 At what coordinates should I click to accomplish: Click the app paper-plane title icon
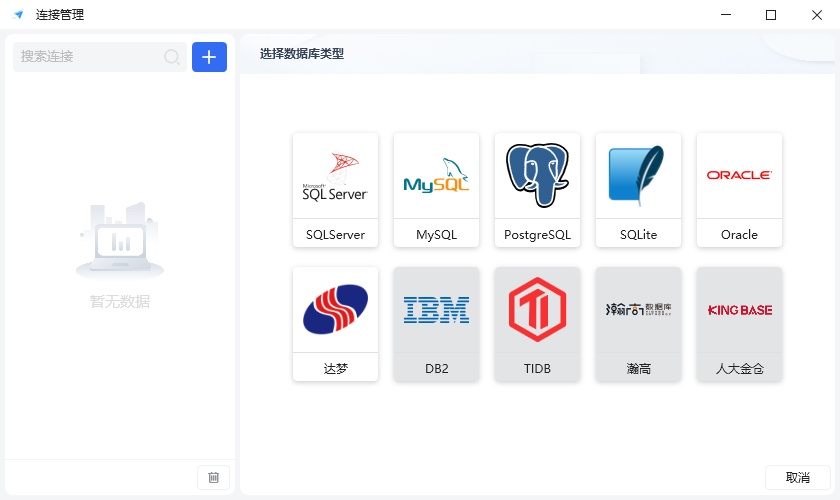pos(19,14)
